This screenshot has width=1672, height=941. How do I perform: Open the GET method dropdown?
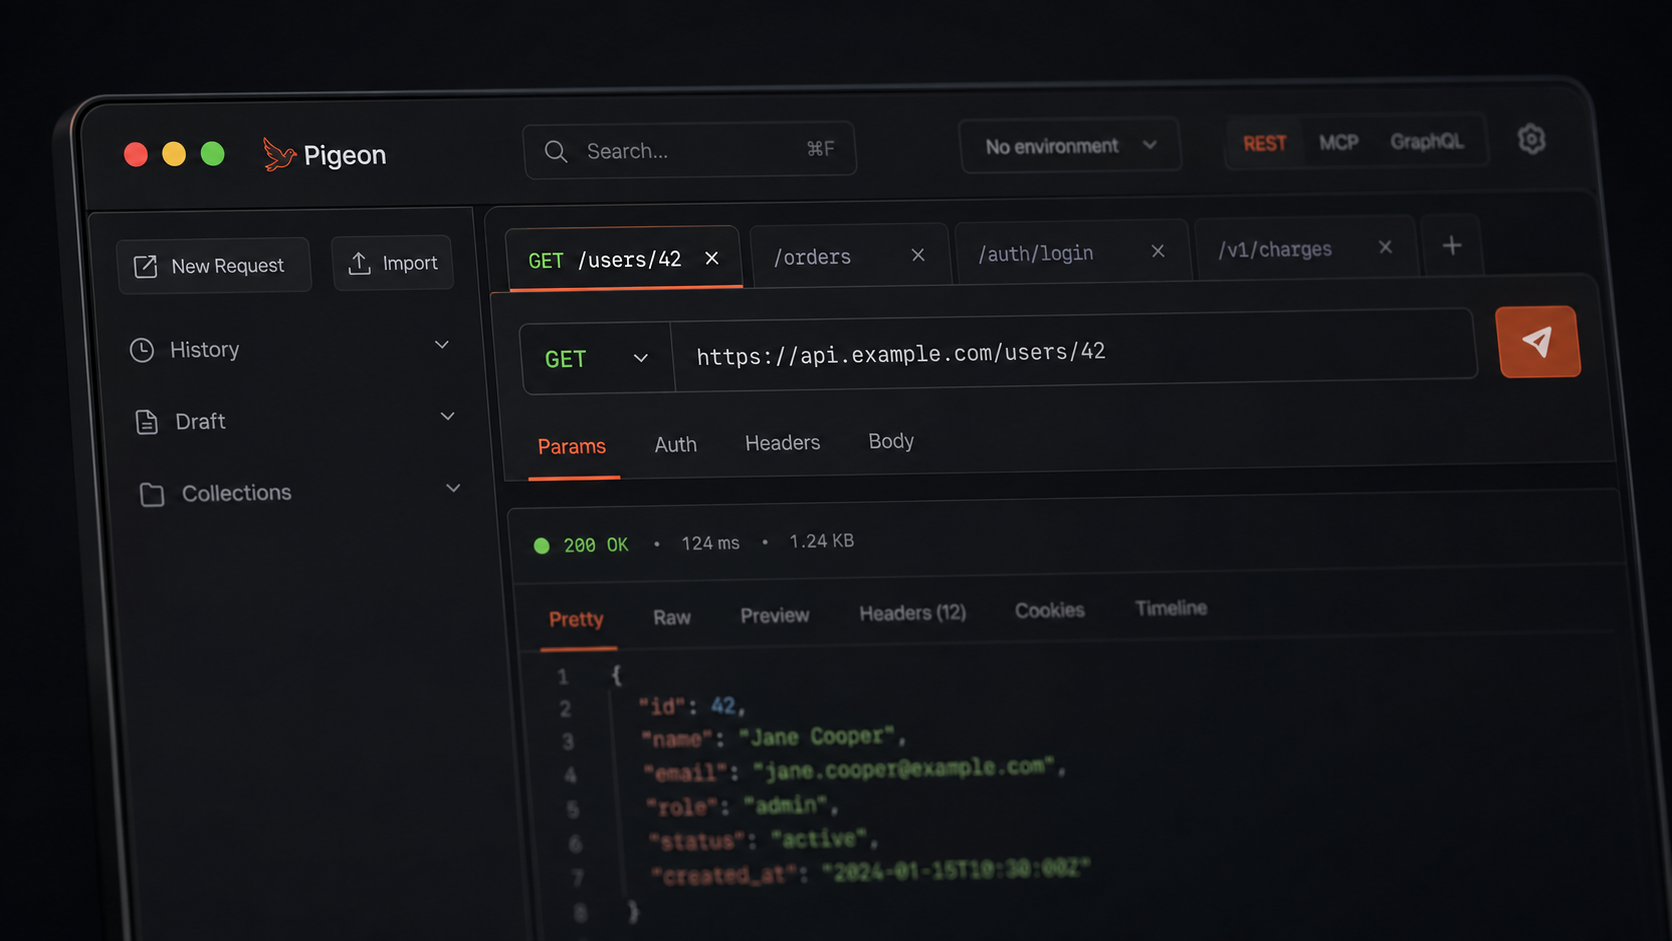[597, 358]
